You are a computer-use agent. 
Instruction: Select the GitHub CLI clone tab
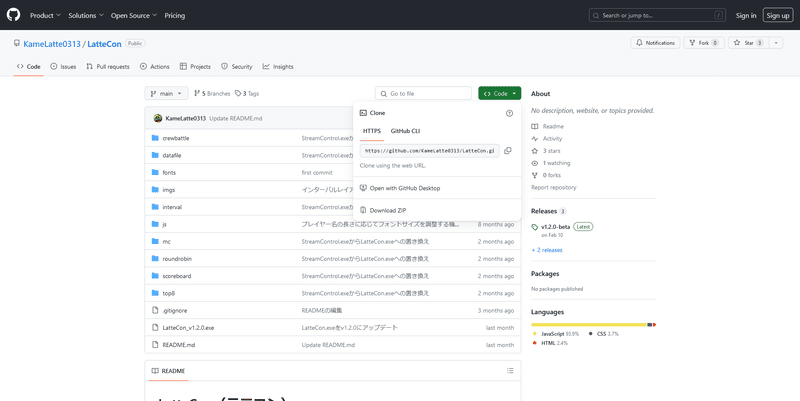[x=405, y=131]
